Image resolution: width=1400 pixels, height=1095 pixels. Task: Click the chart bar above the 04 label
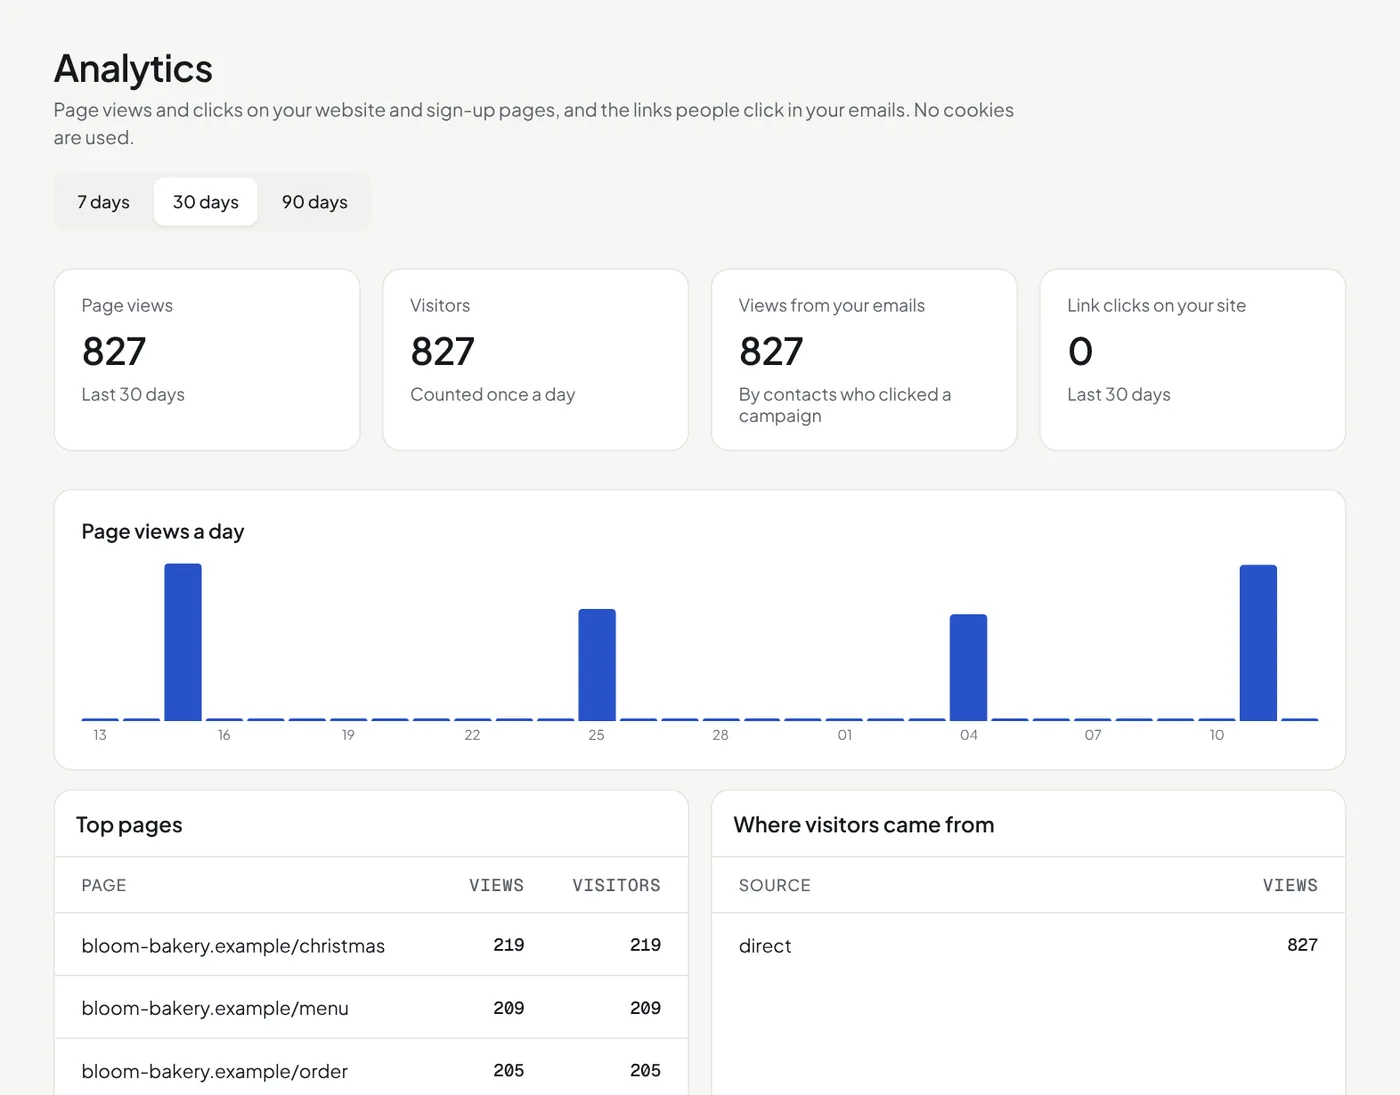(968, 667)
